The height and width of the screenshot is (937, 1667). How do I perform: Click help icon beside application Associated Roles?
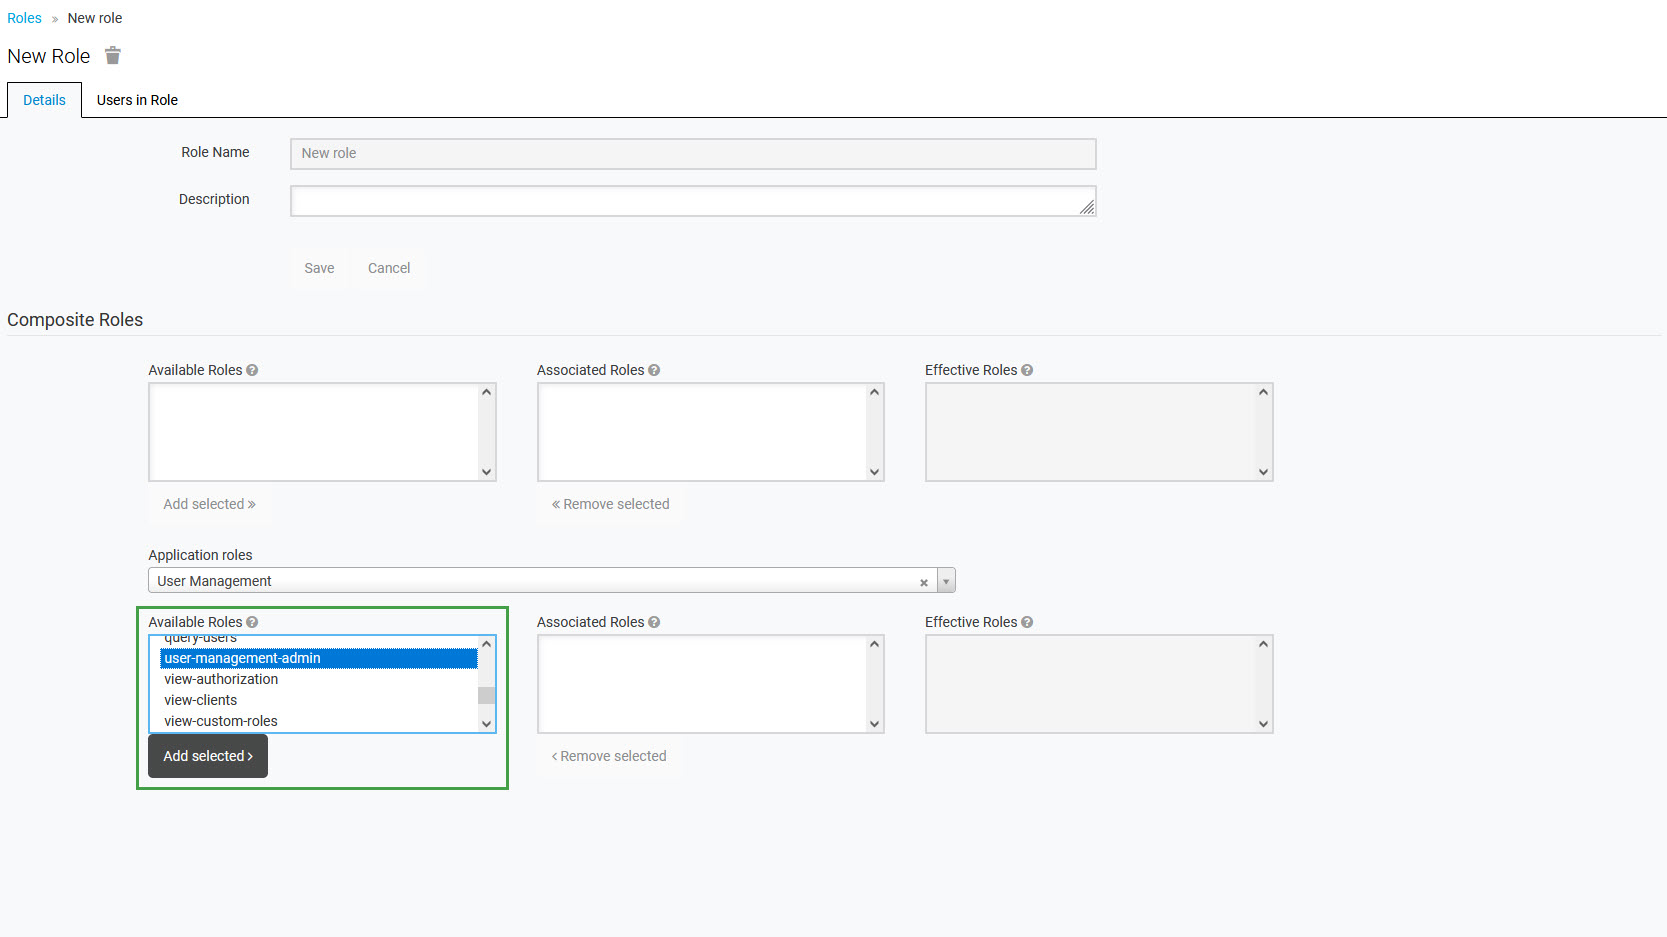[x=654, y=622]
